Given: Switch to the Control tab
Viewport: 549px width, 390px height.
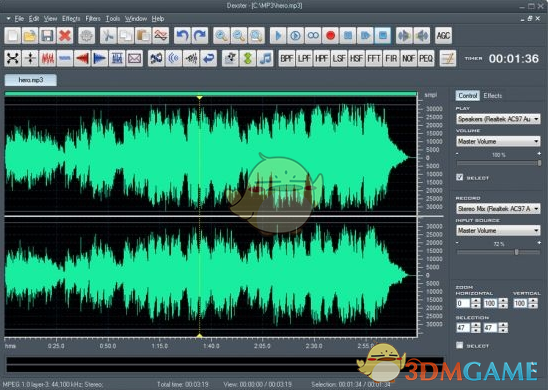Looking at the screenshot, I should pos(467,96).
